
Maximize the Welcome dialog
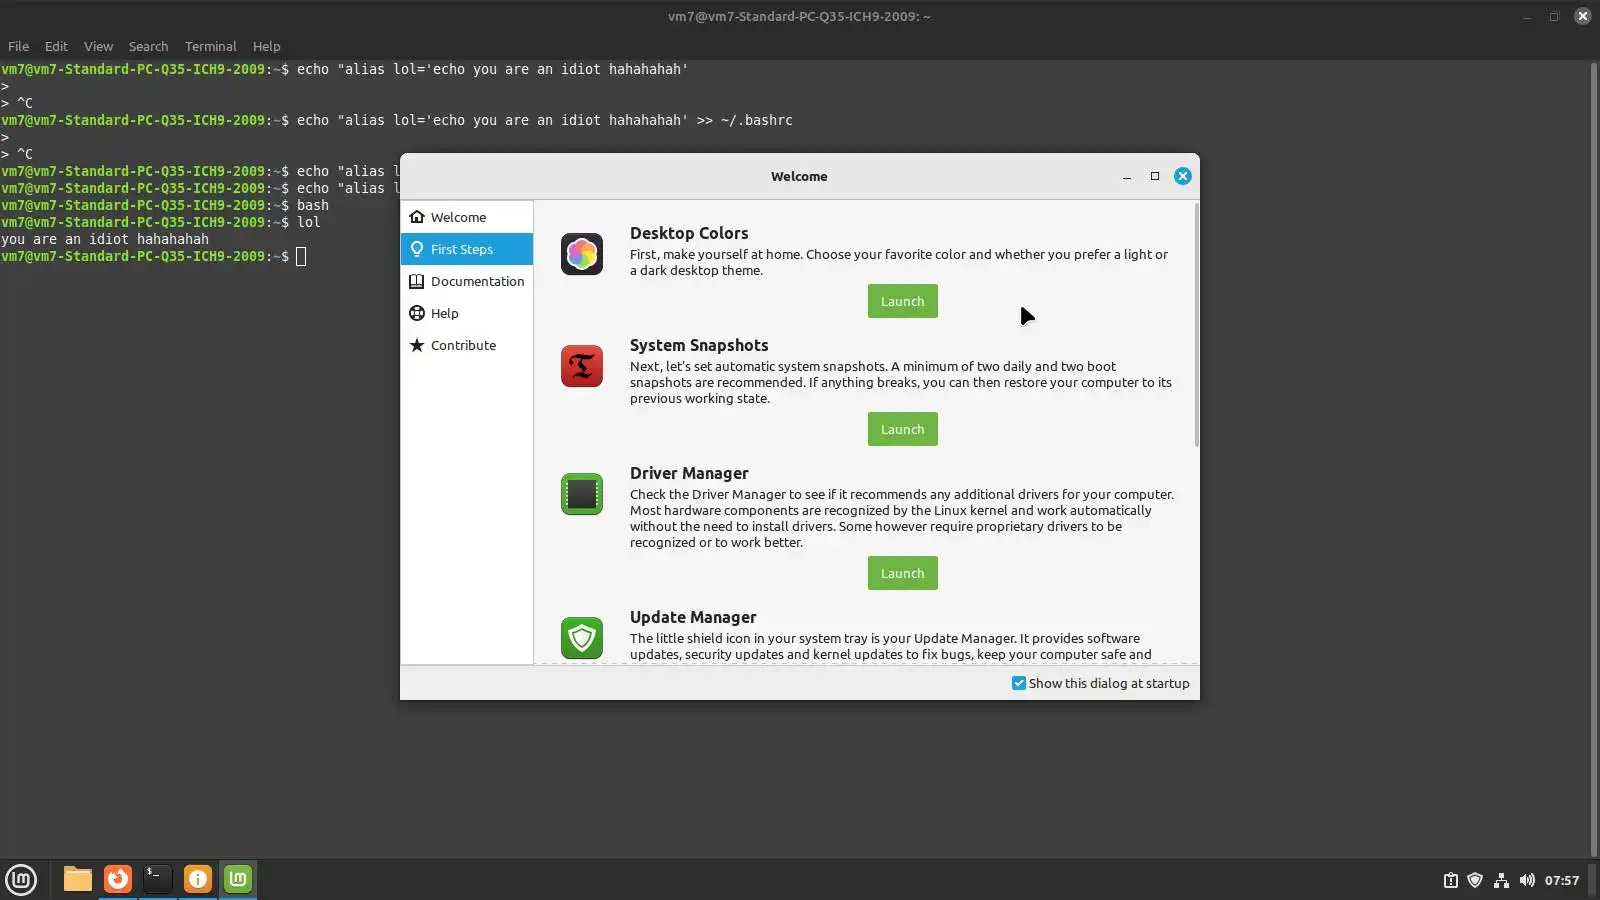(x=1155, y=176)
